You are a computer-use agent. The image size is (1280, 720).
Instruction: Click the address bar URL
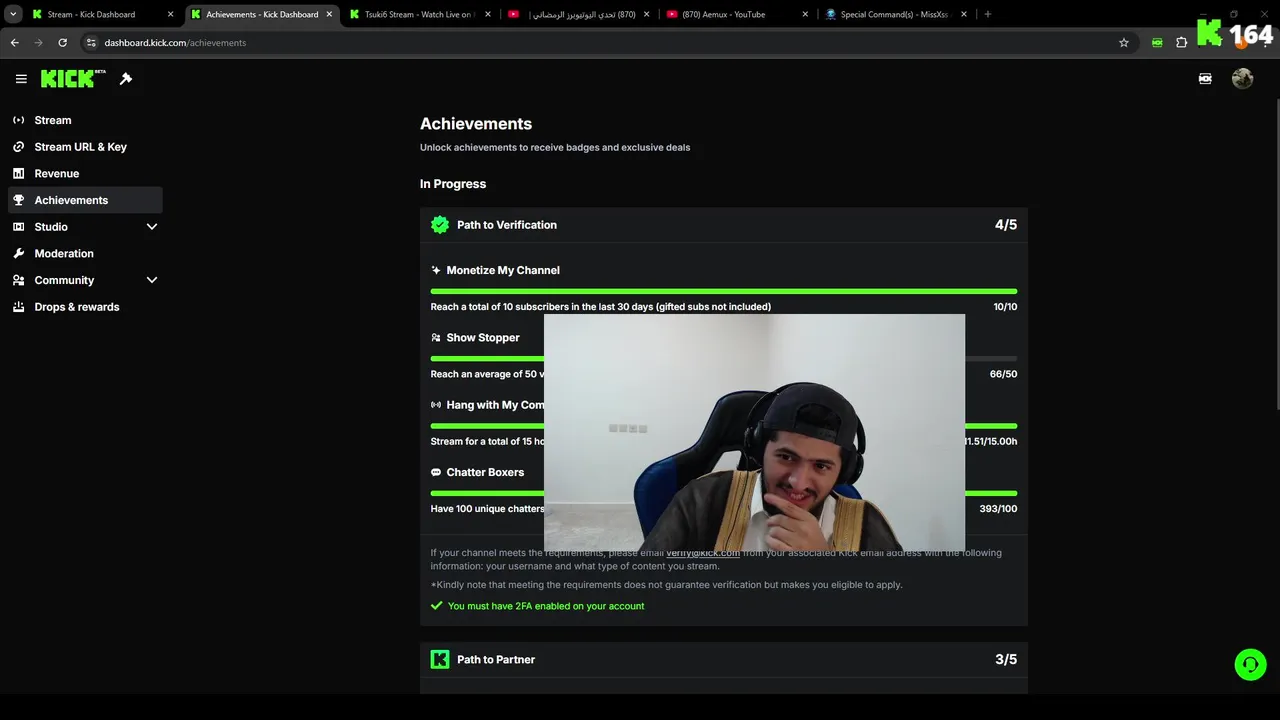coord(175,43)
